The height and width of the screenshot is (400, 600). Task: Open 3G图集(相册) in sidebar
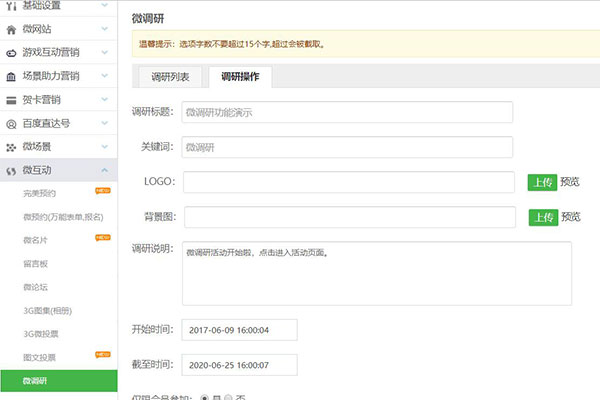pyautogui.click(x=47, y=311)
